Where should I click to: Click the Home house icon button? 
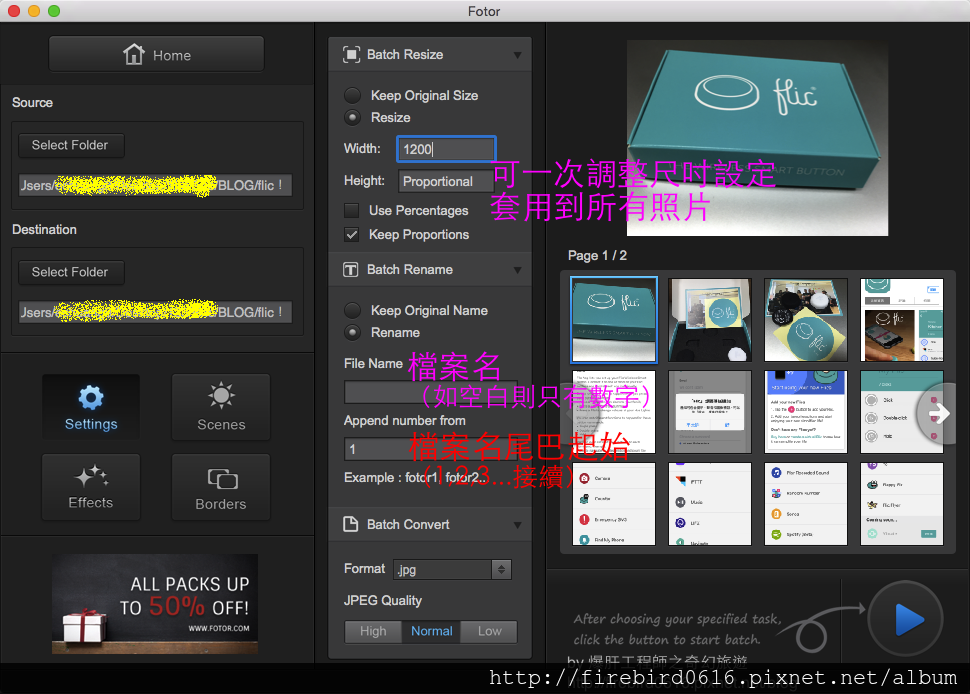pos(157,54)
